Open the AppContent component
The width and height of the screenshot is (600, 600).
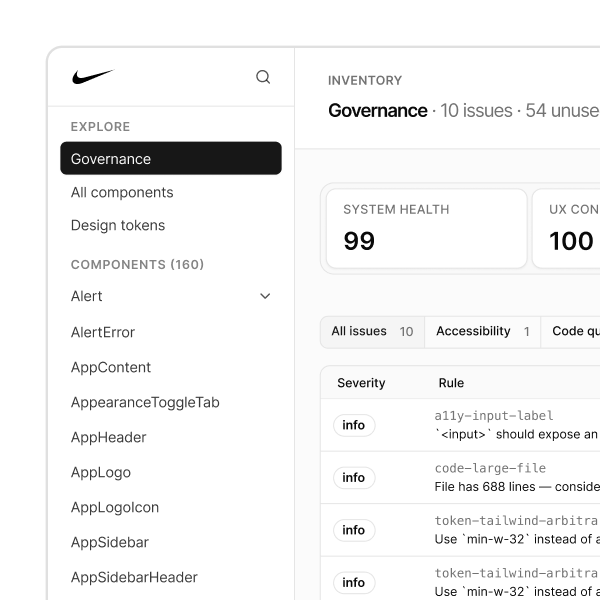tap(111, 367)
